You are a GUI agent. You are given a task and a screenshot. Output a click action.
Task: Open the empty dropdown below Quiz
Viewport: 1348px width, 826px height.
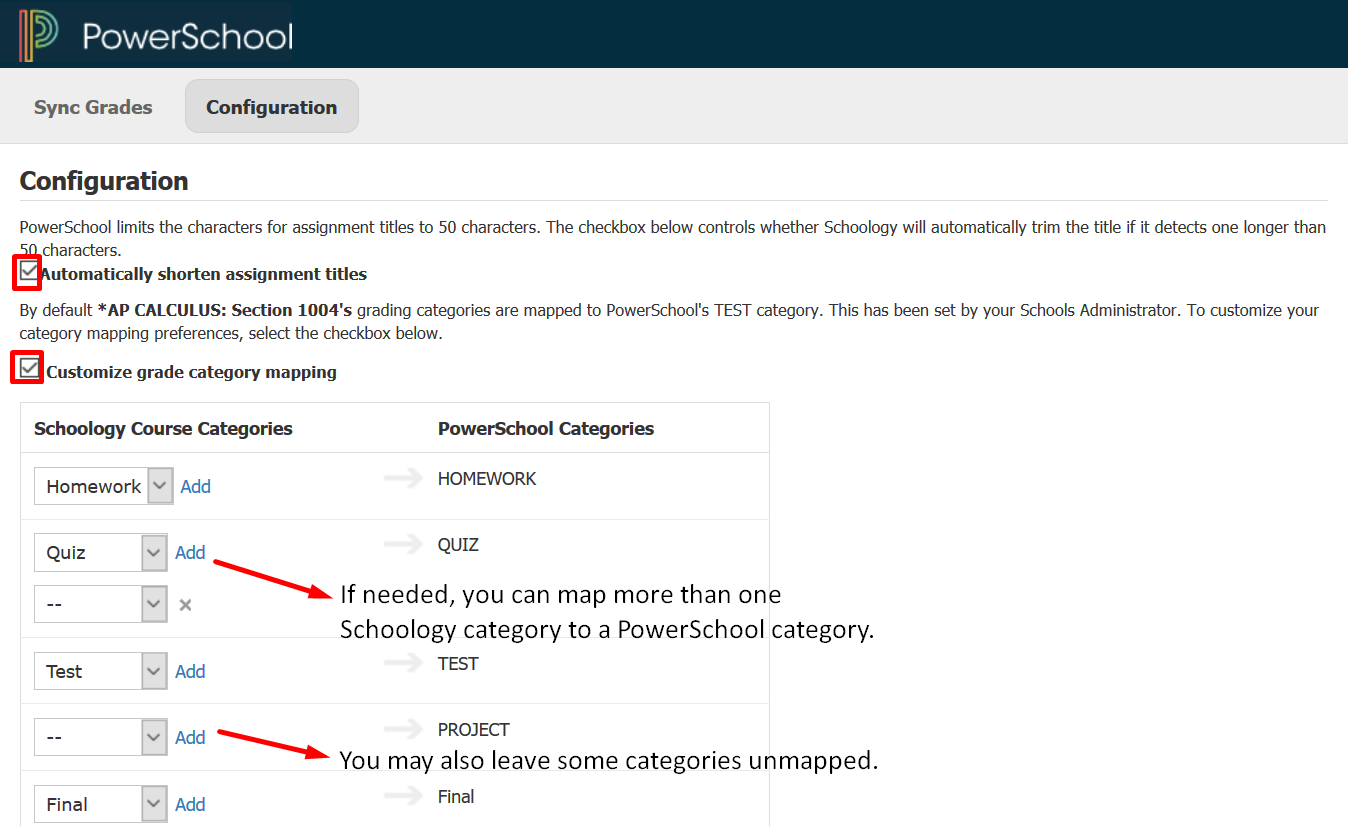pyautogui.click(x=100, y=604)
